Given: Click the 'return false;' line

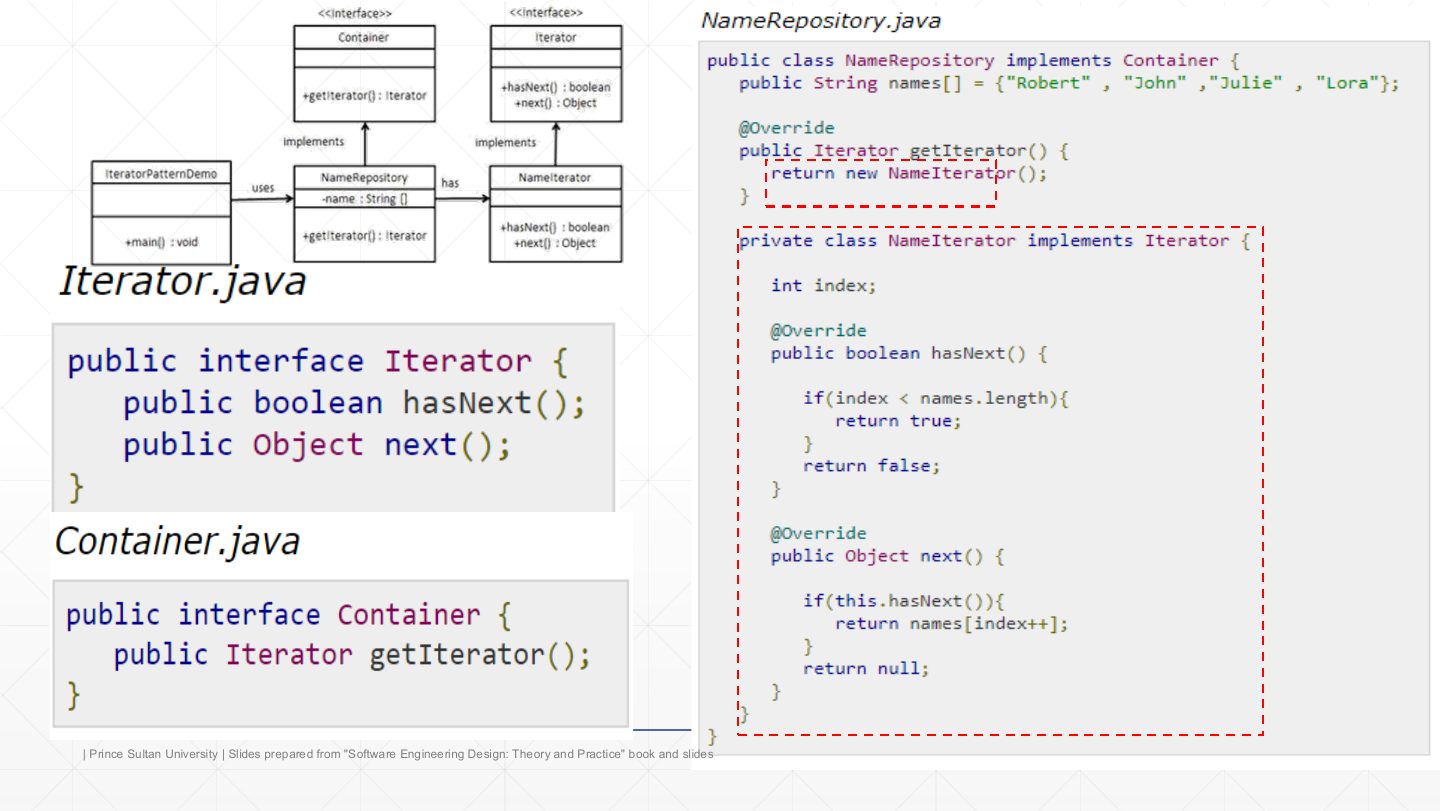Looking at the screenshot, I should (x=872, y=465).
